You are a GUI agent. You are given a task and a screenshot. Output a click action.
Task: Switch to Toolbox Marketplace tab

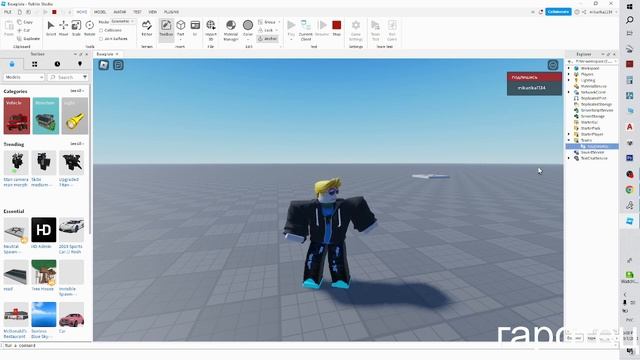coord(12,64)
